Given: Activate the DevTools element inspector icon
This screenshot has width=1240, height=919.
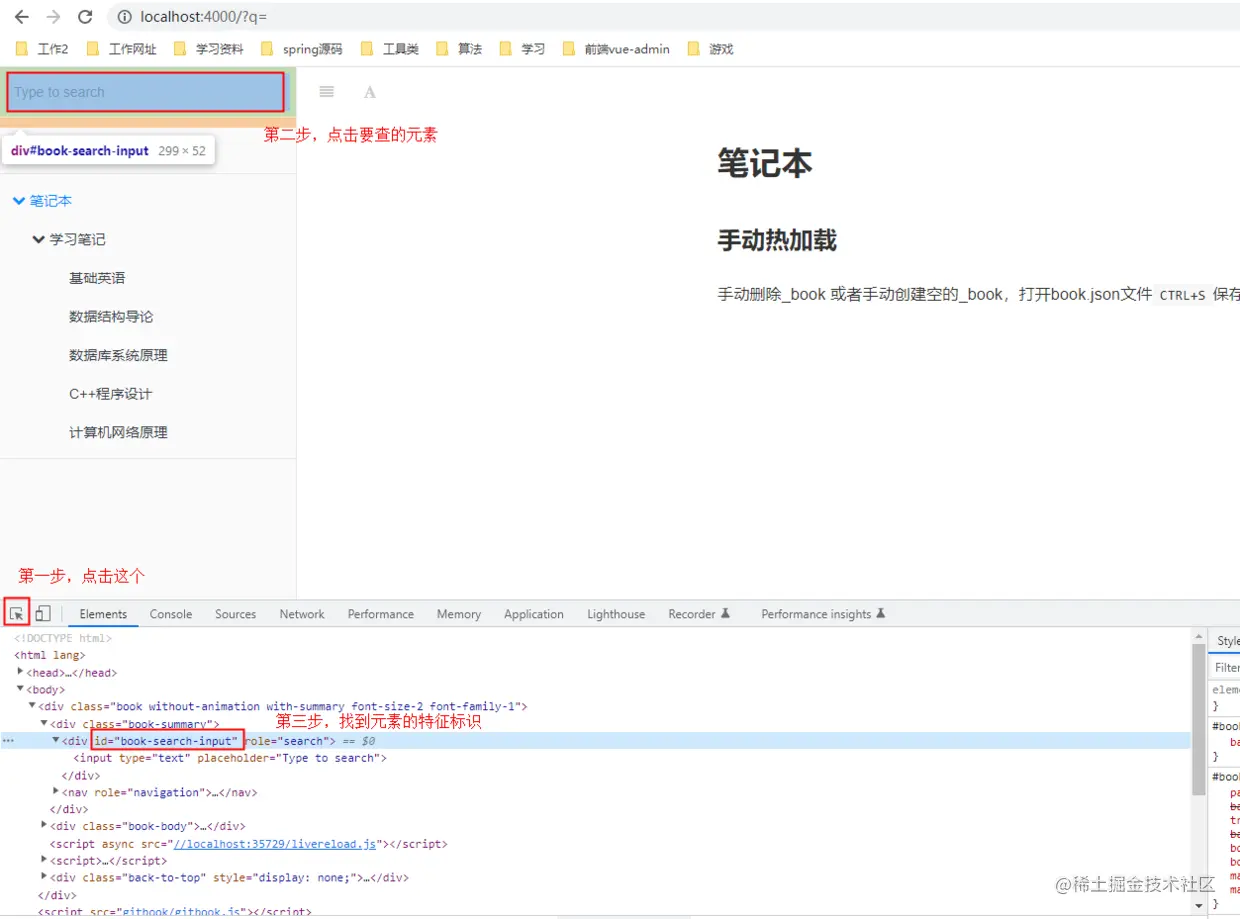Looking at the screenshot, I should tap(17, 613).
